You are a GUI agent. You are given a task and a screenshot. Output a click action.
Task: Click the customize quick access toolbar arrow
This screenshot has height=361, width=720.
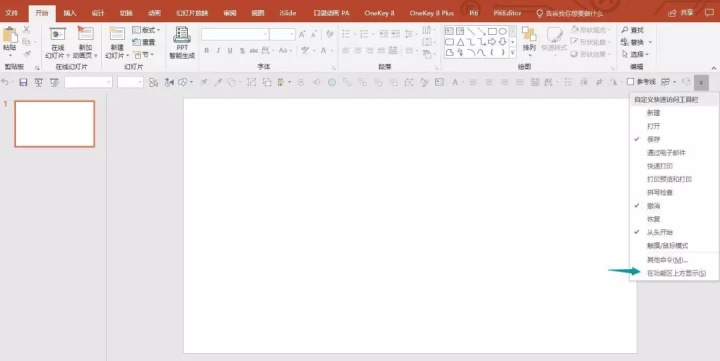pos(701,83)
